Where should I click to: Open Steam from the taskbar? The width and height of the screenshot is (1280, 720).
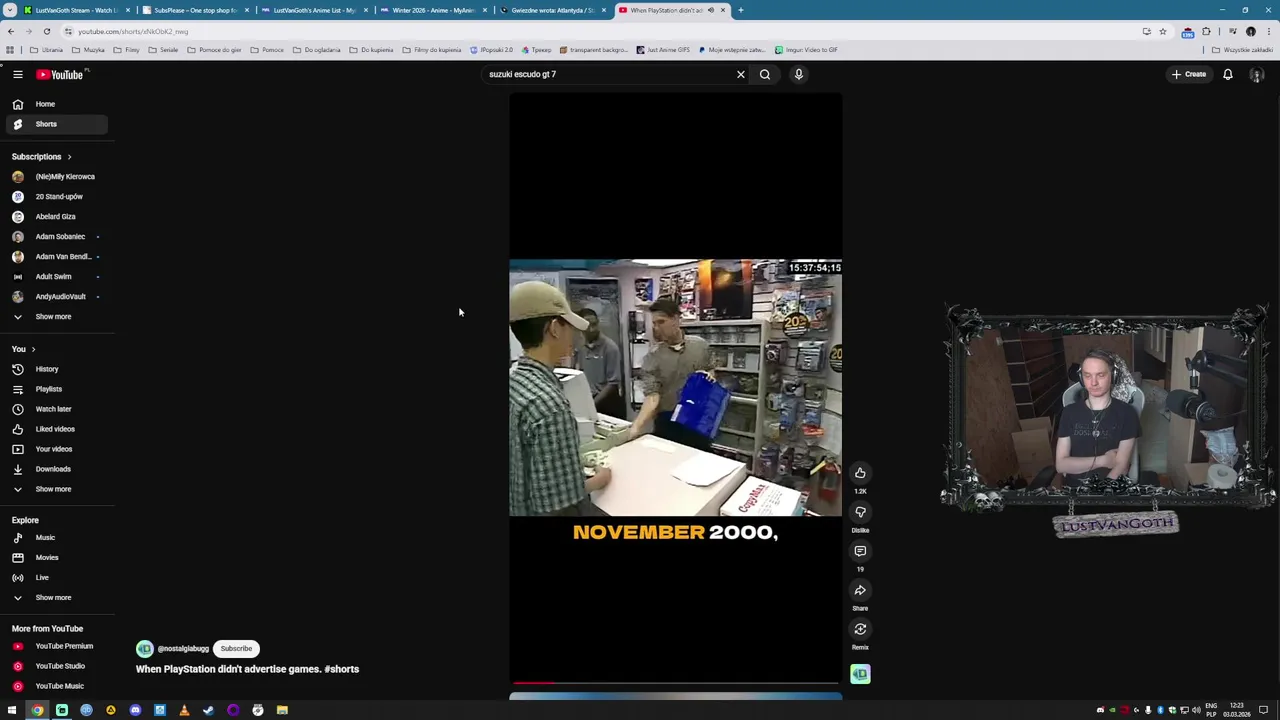208,710
